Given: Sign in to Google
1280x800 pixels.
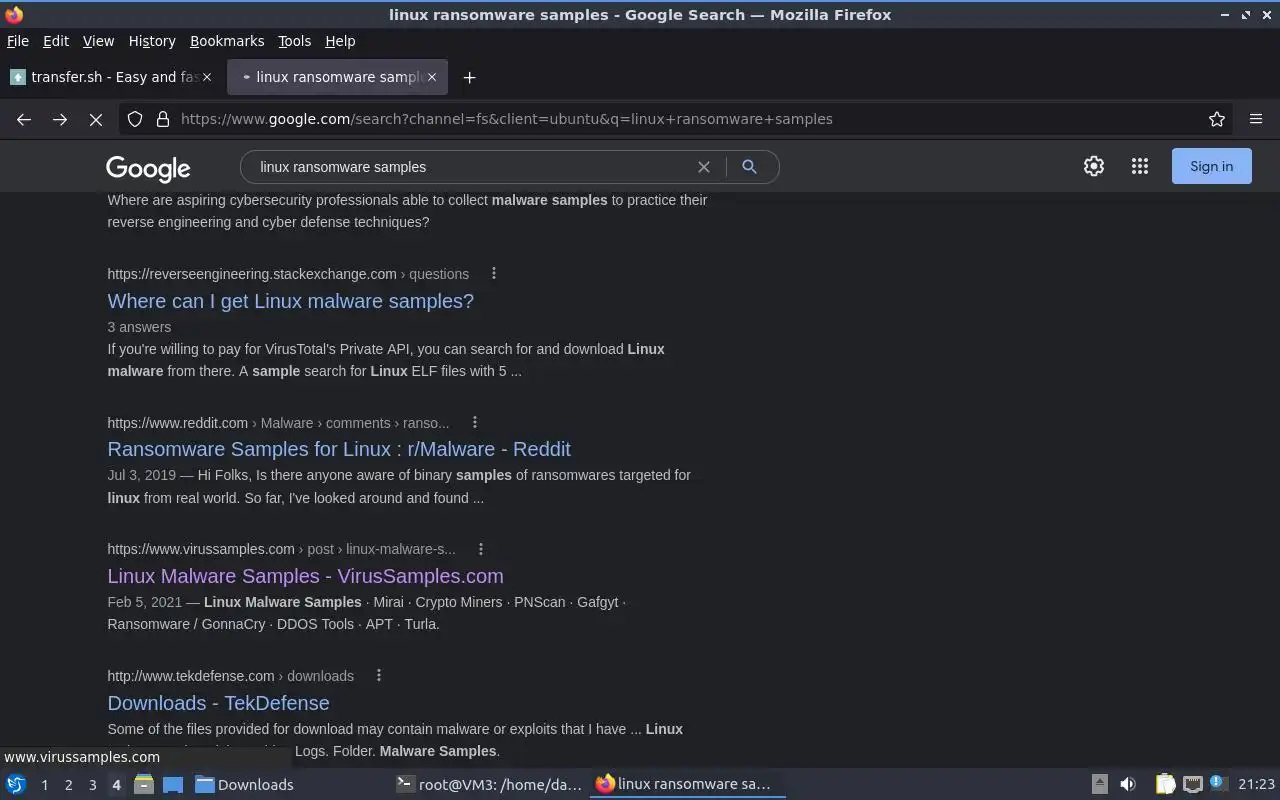Looking at the screenshot, I should point(1211,166).
